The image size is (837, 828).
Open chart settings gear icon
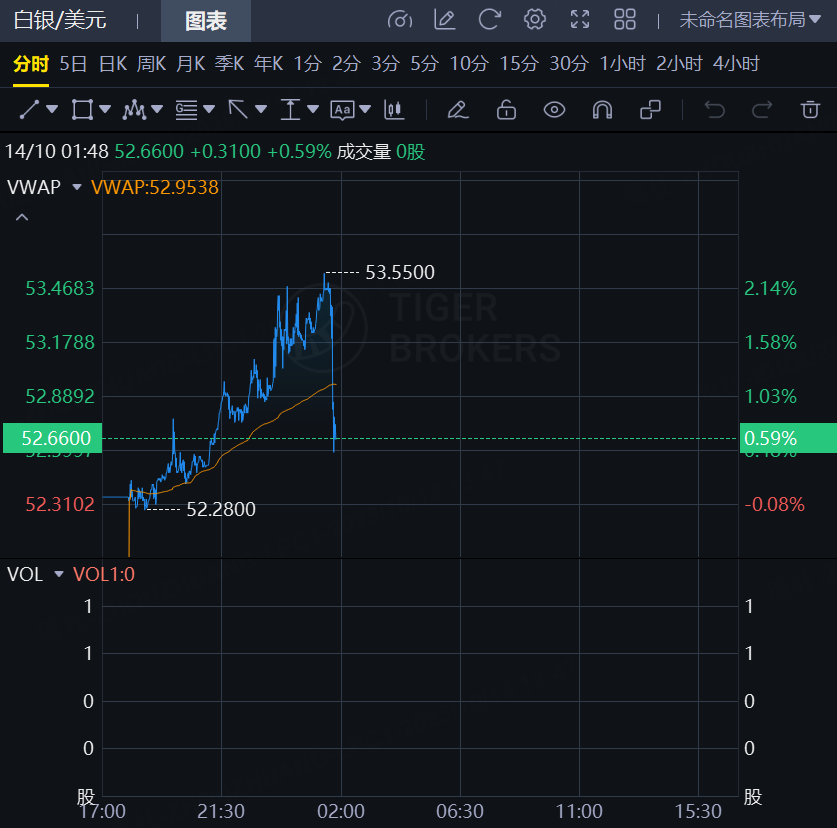coord(535,20)
